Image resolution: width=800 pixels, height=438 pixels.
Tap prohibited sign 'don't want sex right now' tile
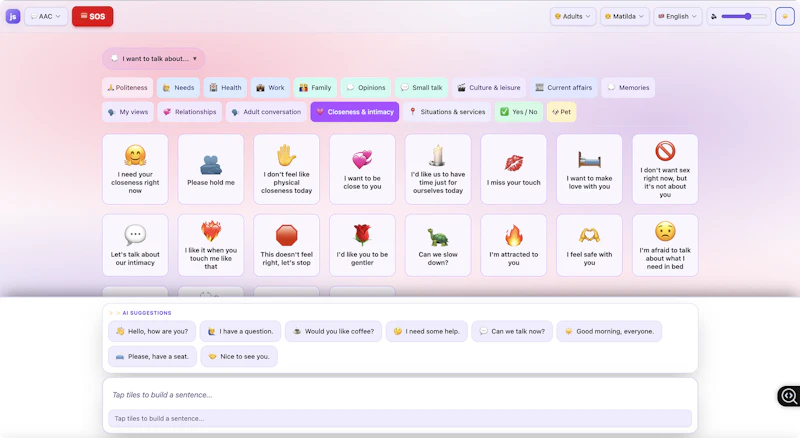(x=665, y=169)
